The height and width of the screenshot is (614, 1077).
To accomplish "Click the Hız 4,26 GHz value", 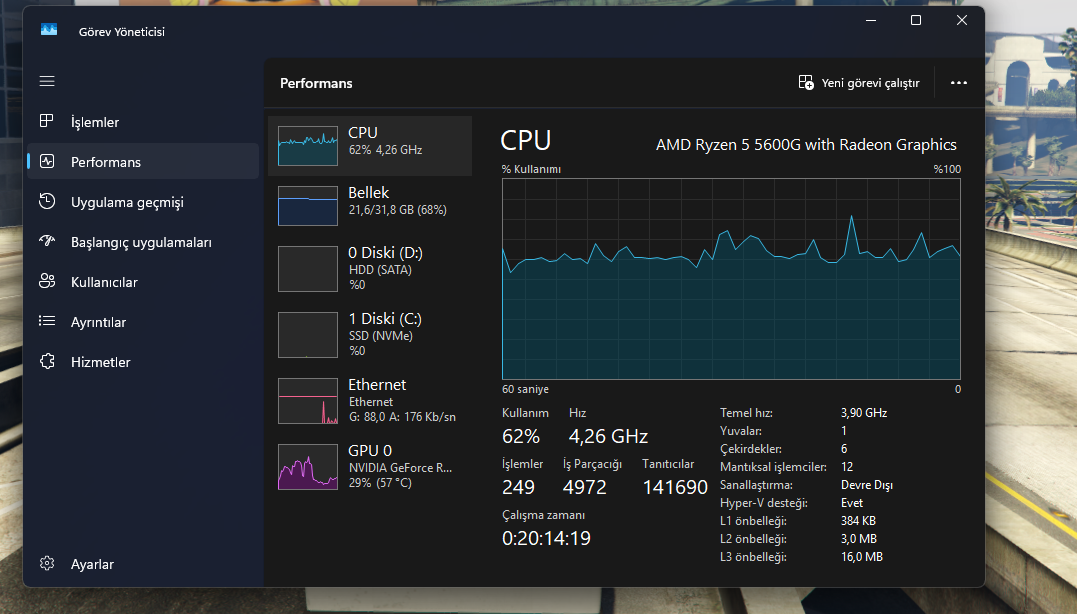I will pos(609,436).
